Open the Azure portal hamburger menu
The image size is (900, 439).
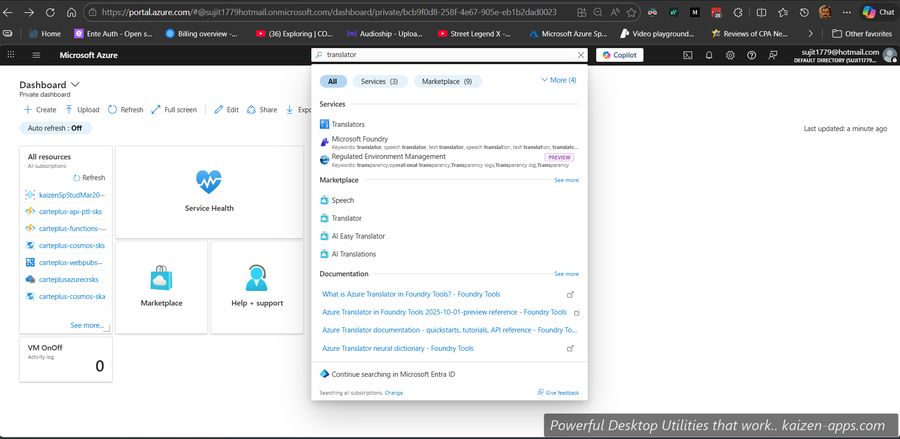pyautogui.click(x=10, y=55)
